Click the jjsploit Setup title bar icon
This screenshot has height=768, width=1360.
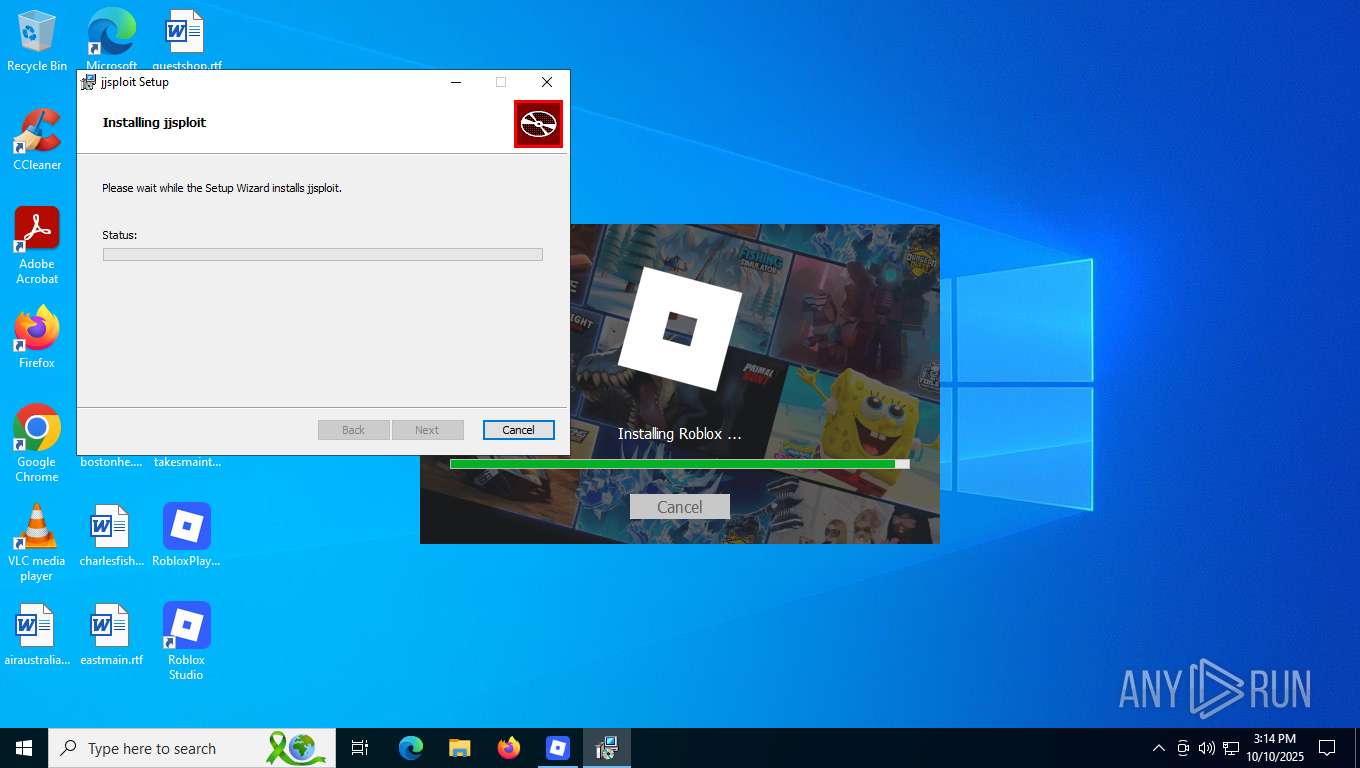(89, 82)
